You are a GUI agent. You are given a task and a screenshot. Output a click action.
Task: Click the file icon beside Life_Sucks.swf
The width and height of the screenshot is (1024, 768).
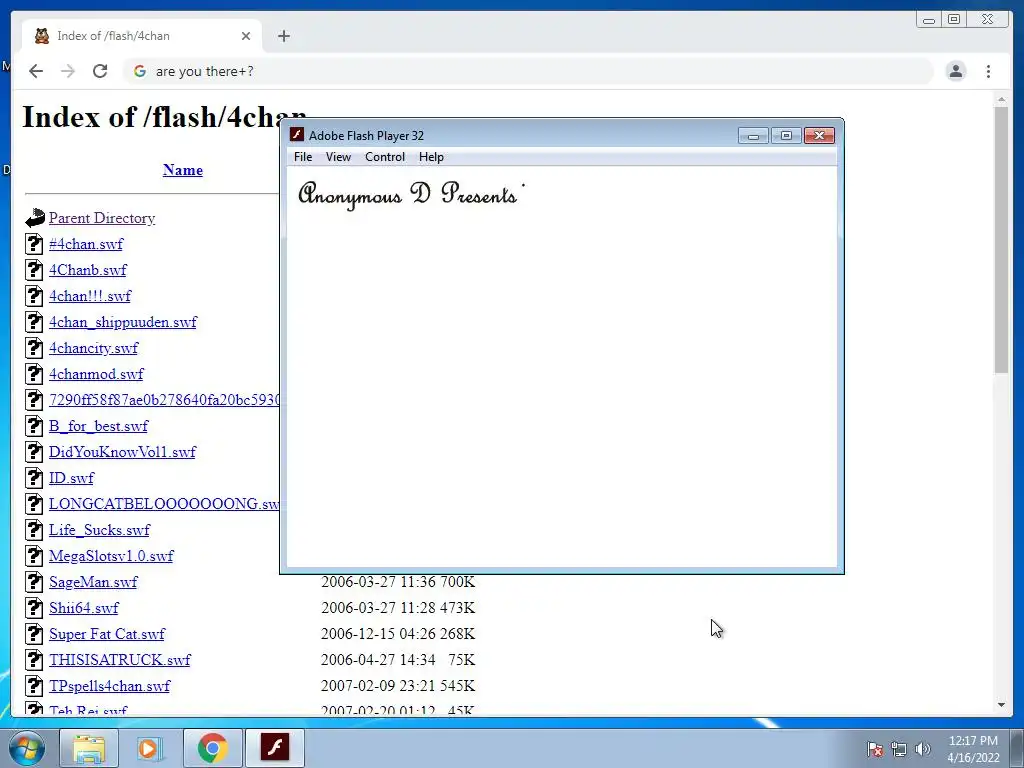pos(34,530)
